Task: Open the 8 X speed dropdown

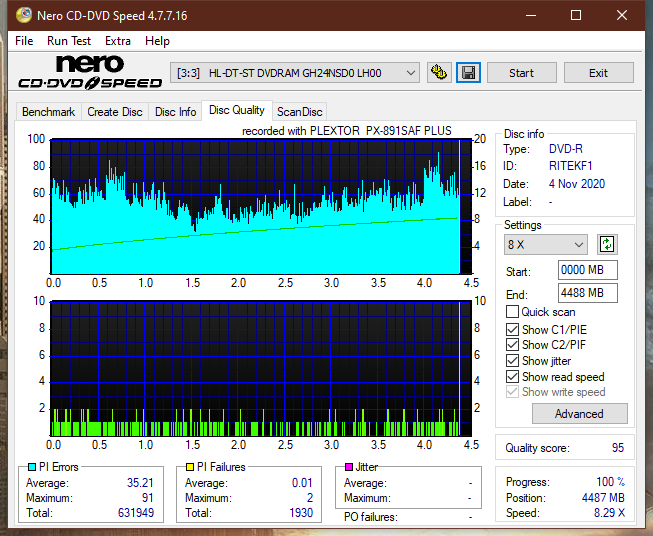Action: pyautogui.click(x=546, y=244)
